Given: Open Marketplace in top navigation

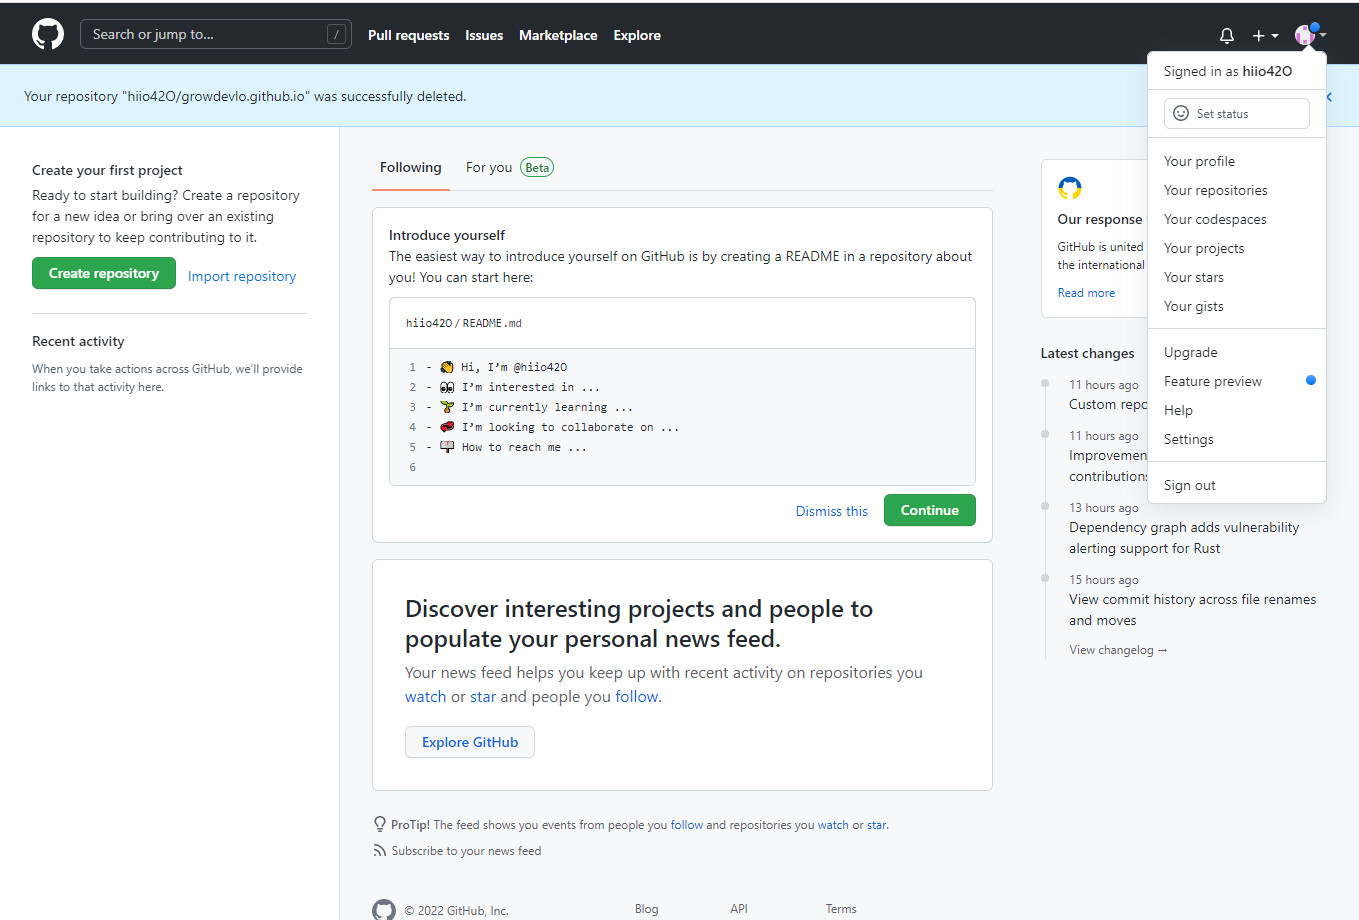Looking at the screenshot, I should tap(558, 35).
